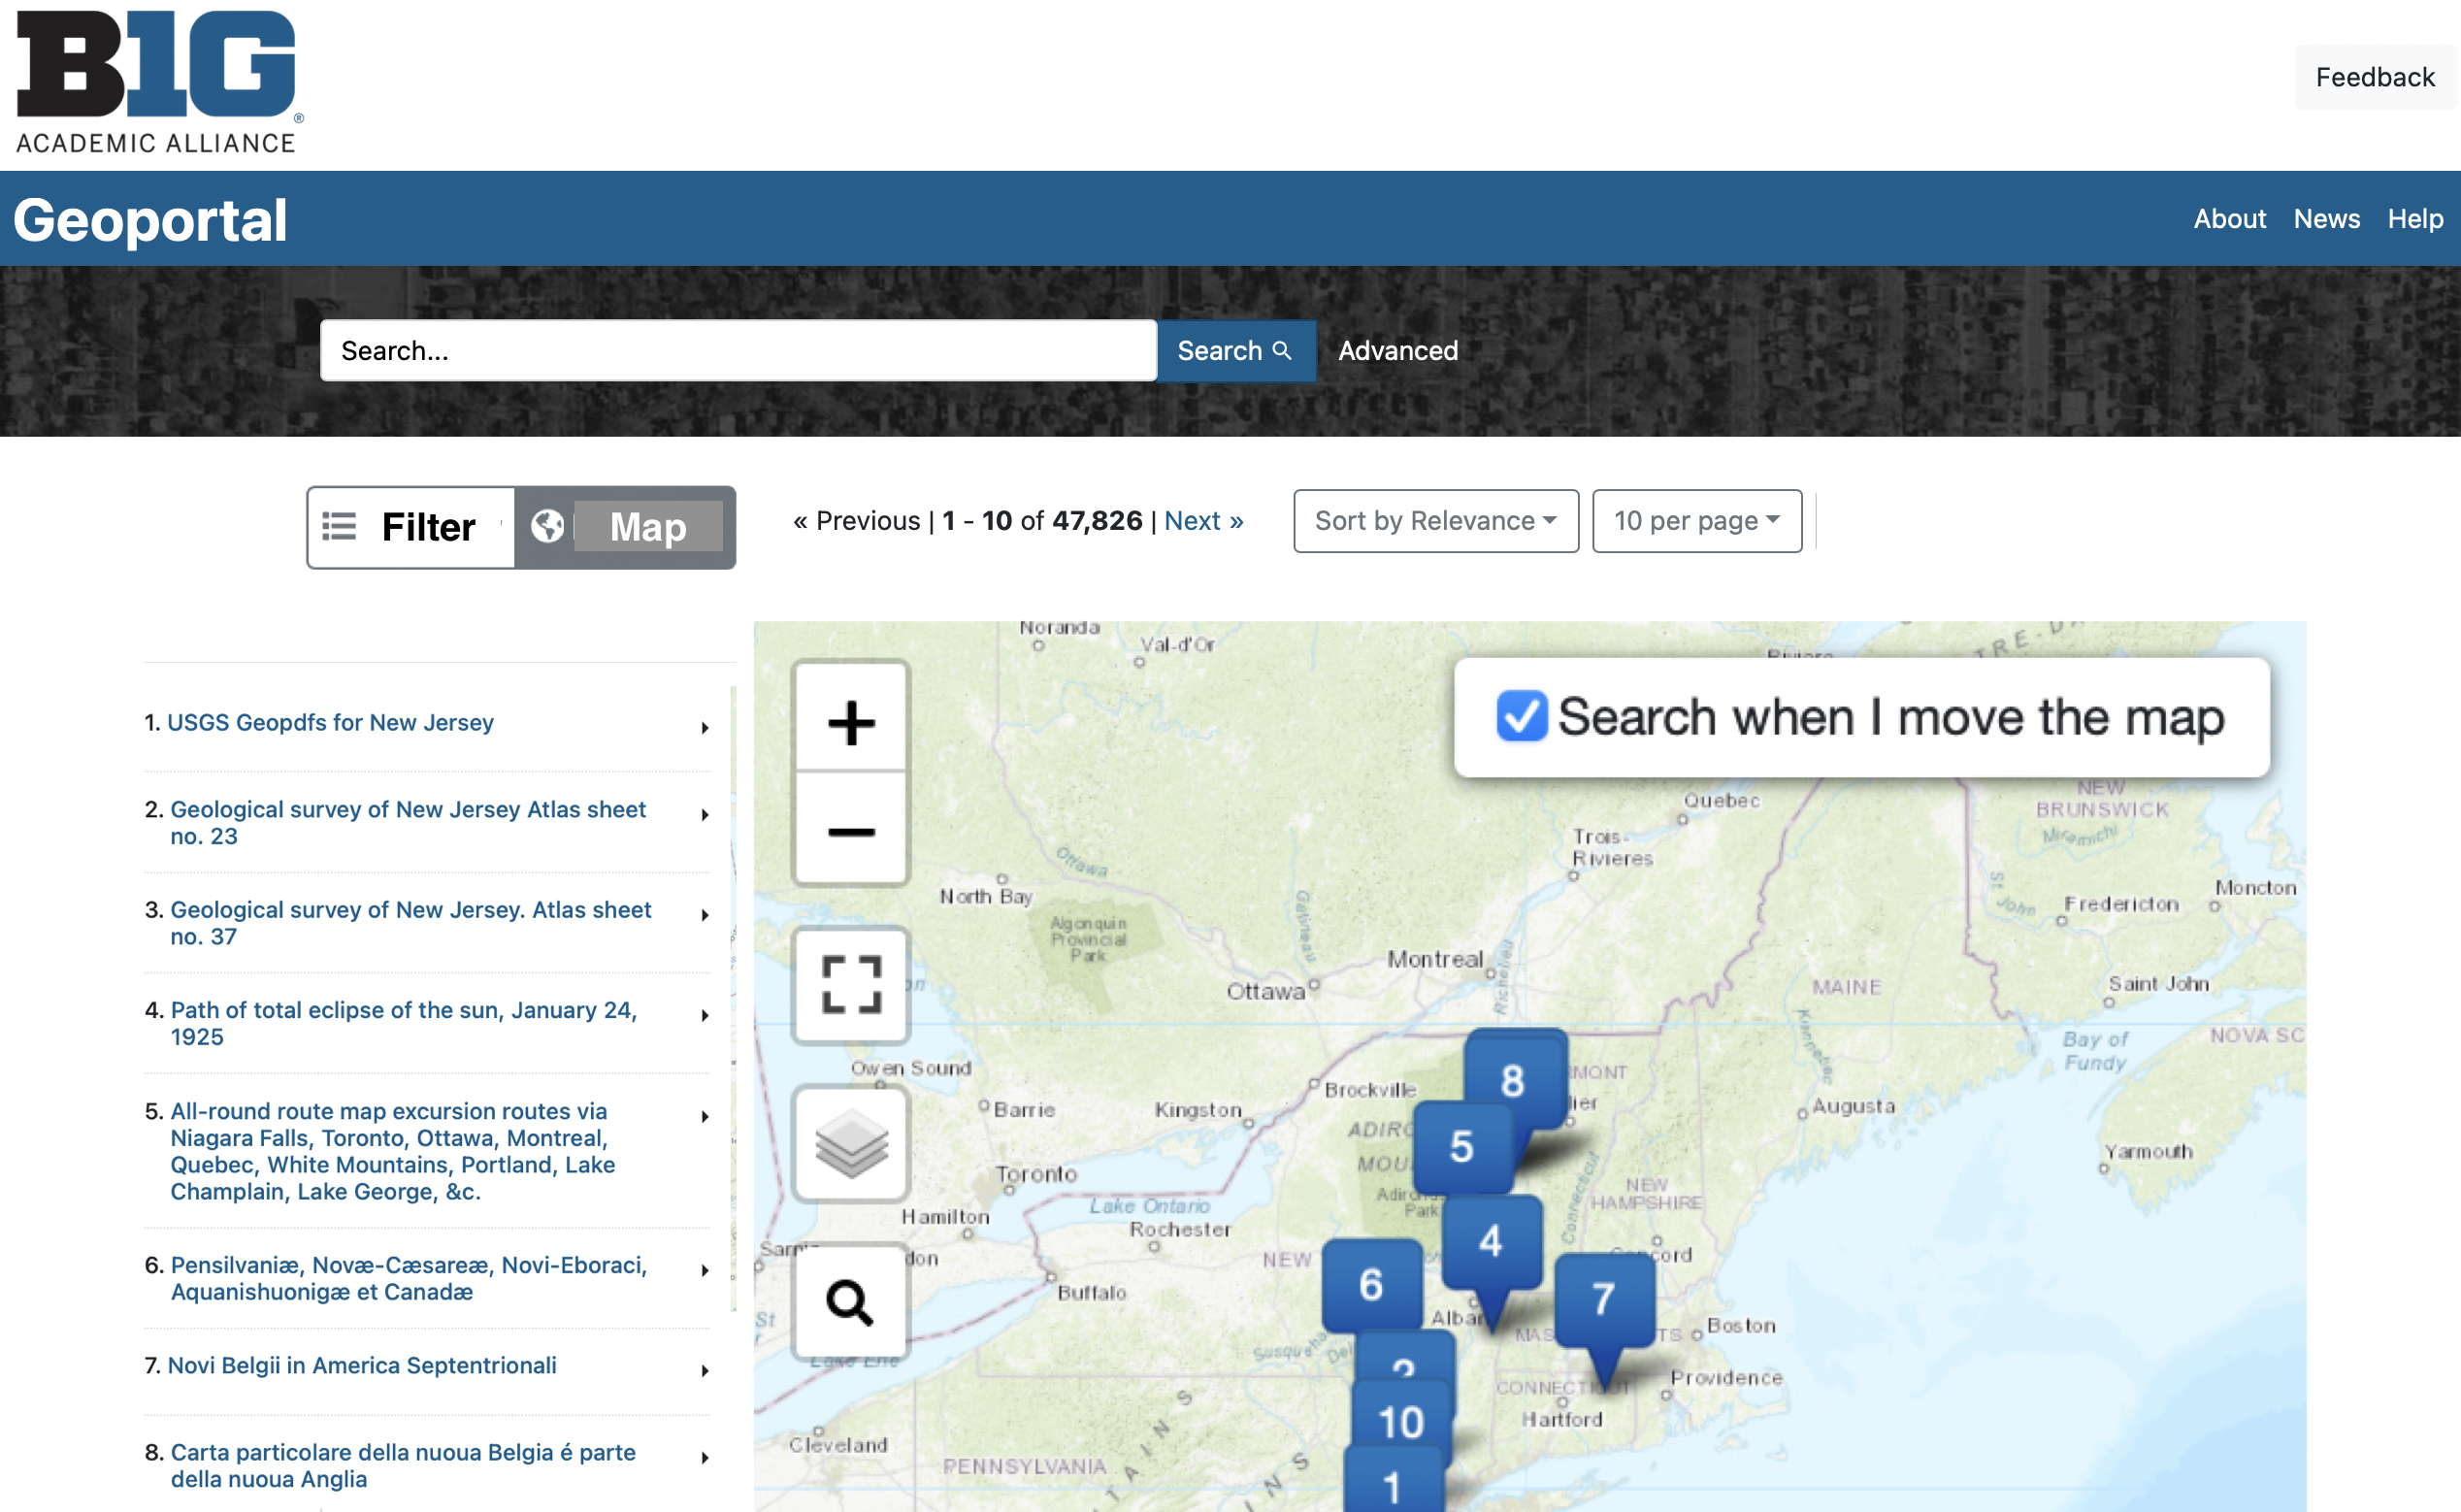The width and height of the screenshot is (2461, 1512).
Task: Expand result 1 USGS Geopdfs arrow
Action: pyautogui.click(x=705, y=728)
